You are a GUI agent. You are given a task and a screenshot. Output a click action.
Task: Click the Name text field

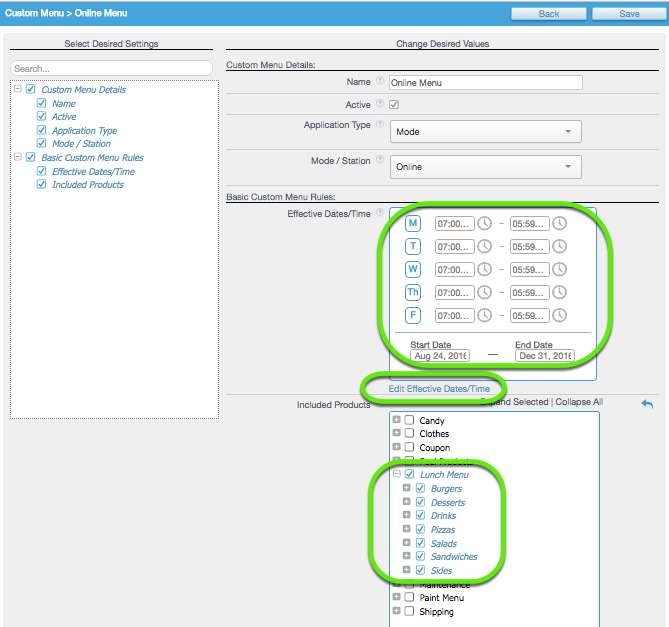point(486,83)
